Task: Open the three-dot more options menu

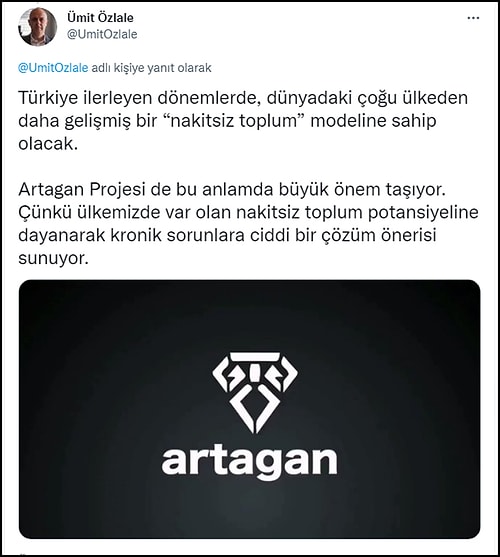Action: coord(473,18)
